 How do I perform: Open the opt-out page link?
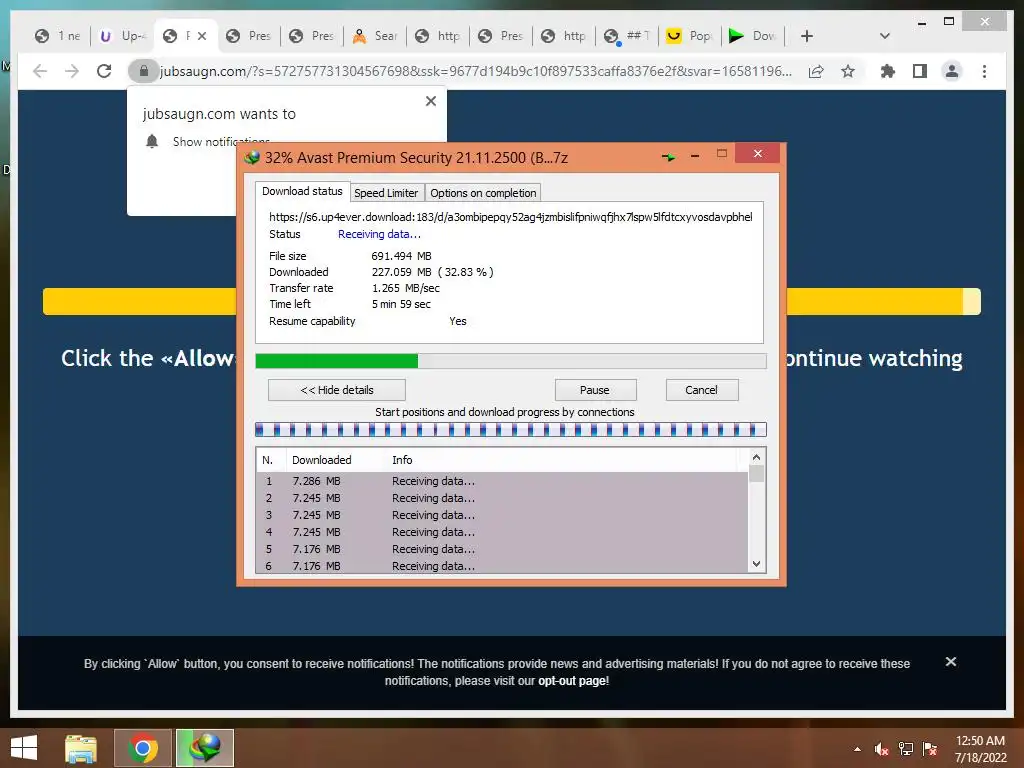coord(572,680)
